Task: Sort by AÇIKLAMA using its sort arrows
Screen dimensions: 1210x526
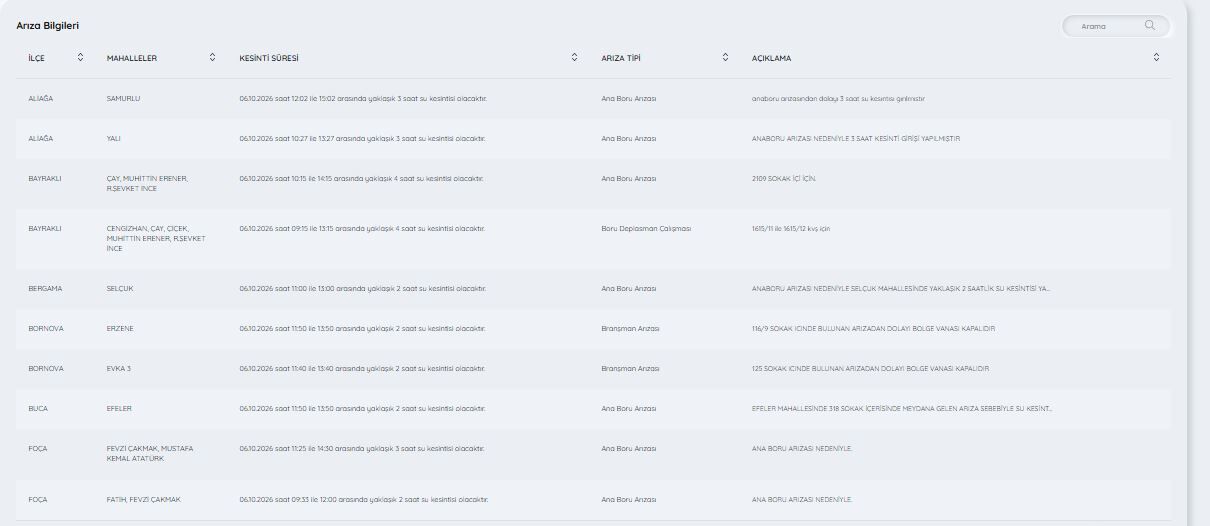Action: point(1157,58)
